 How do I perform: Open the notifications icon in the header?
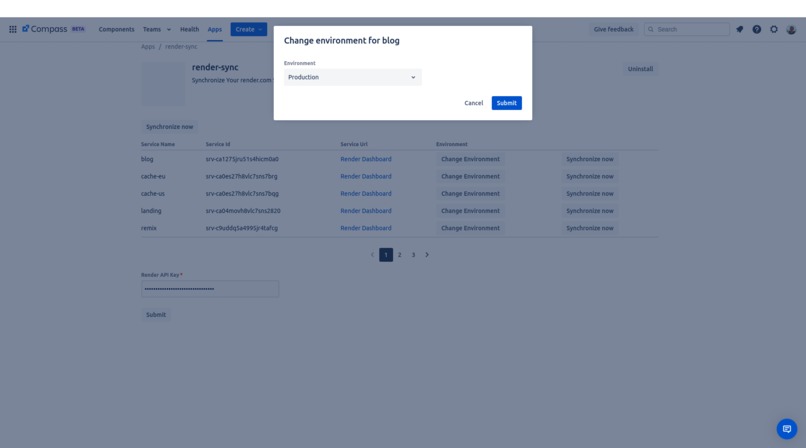click(x=740, y=29)
